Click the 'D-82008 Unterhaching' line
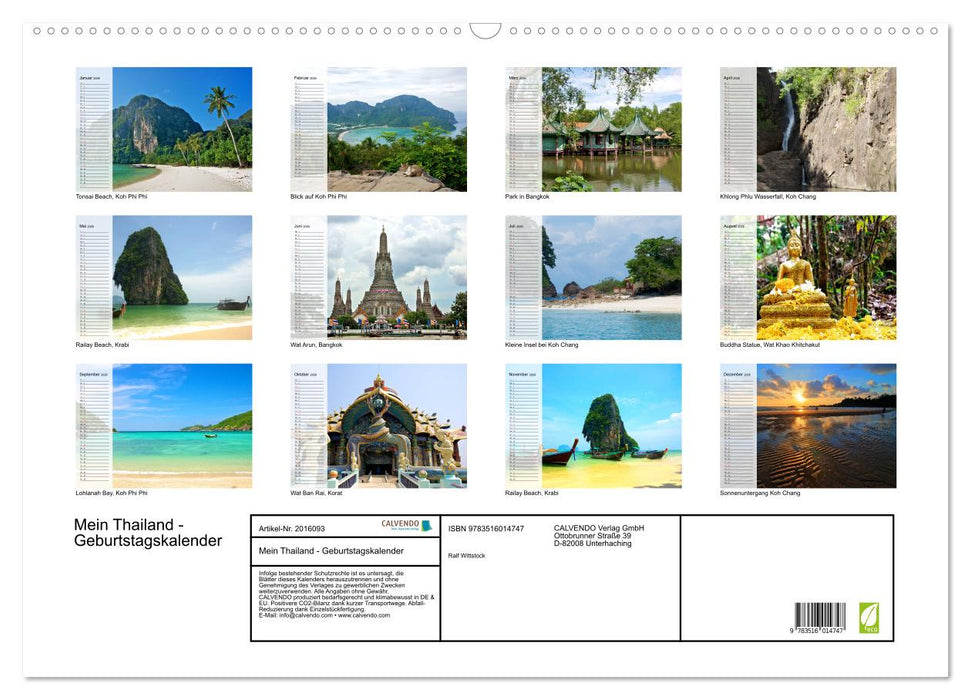Image resolution: width=971 pixels, height=700 pixels. pos(593,543)
